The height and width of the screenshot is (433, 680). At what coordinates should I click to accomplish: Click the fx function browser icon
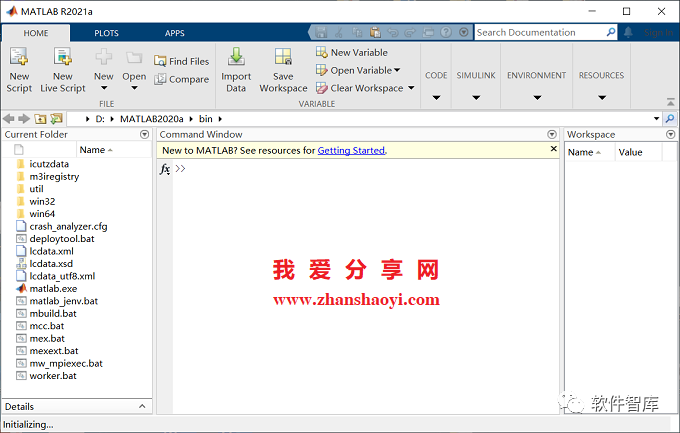pos(165,169)
